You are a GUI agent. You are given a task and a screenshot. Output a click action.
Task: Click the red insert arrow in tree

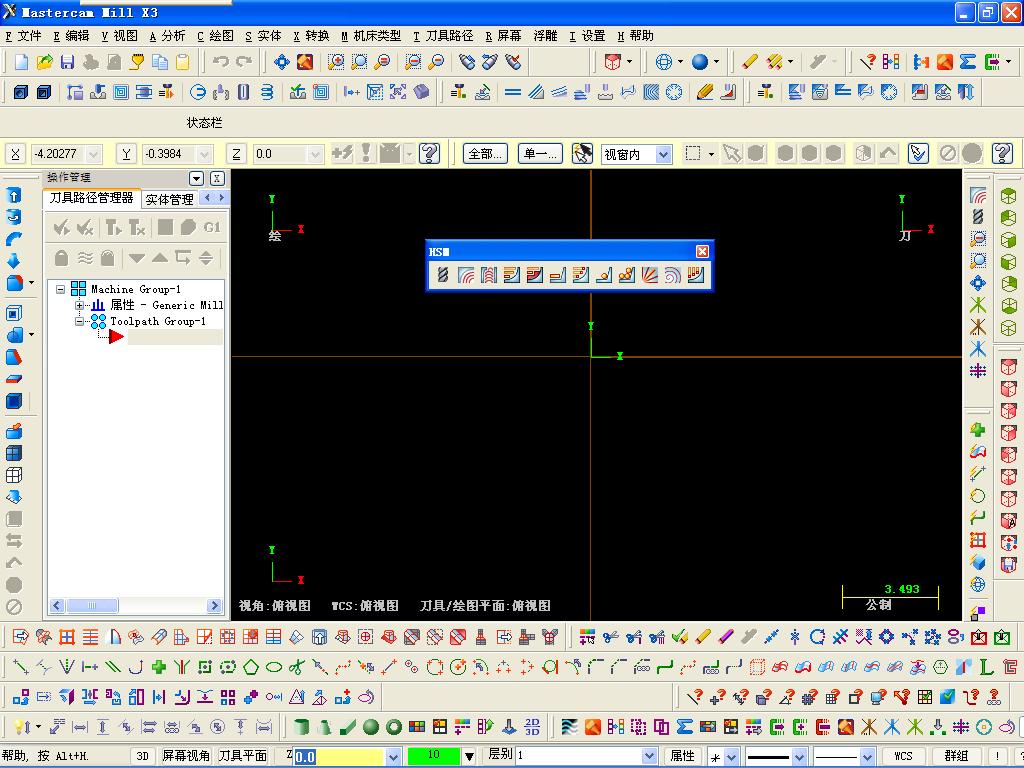[116, 337]
